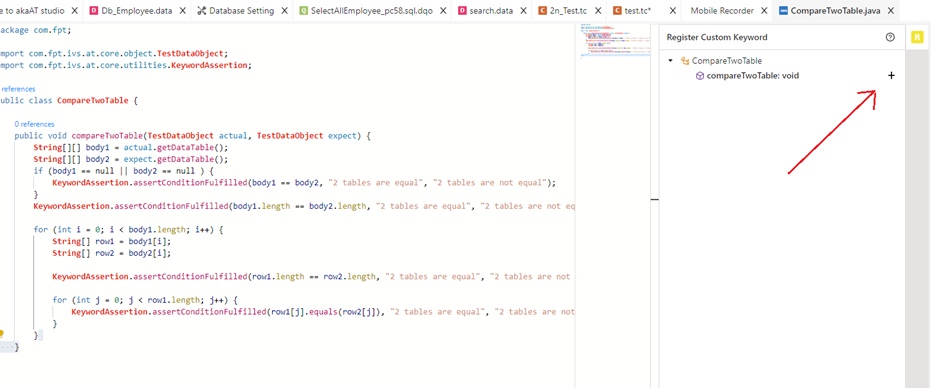Click the compareTwoTable method signature line
The image size is (931, 388).
pos(192,135)
